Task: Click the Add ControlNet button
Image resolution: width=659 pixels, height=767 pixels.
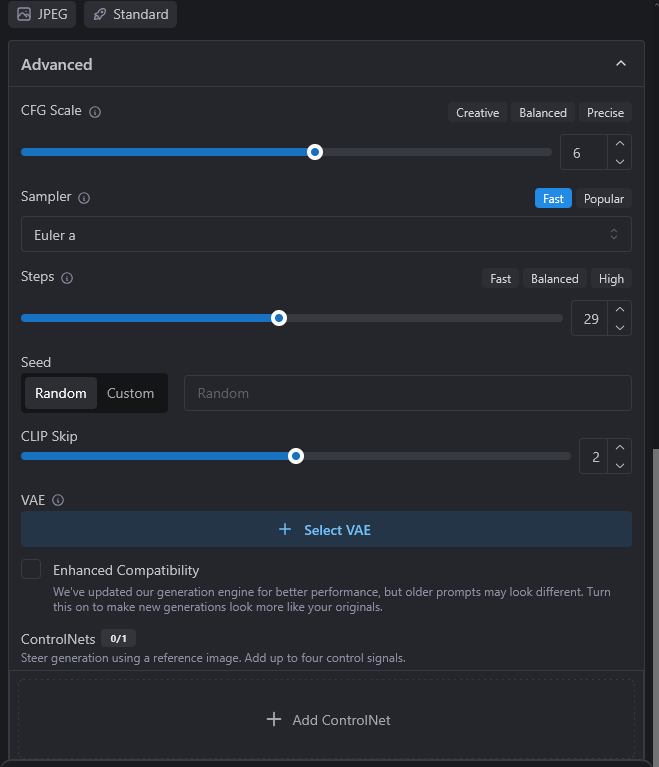Action: click(326, 719)
